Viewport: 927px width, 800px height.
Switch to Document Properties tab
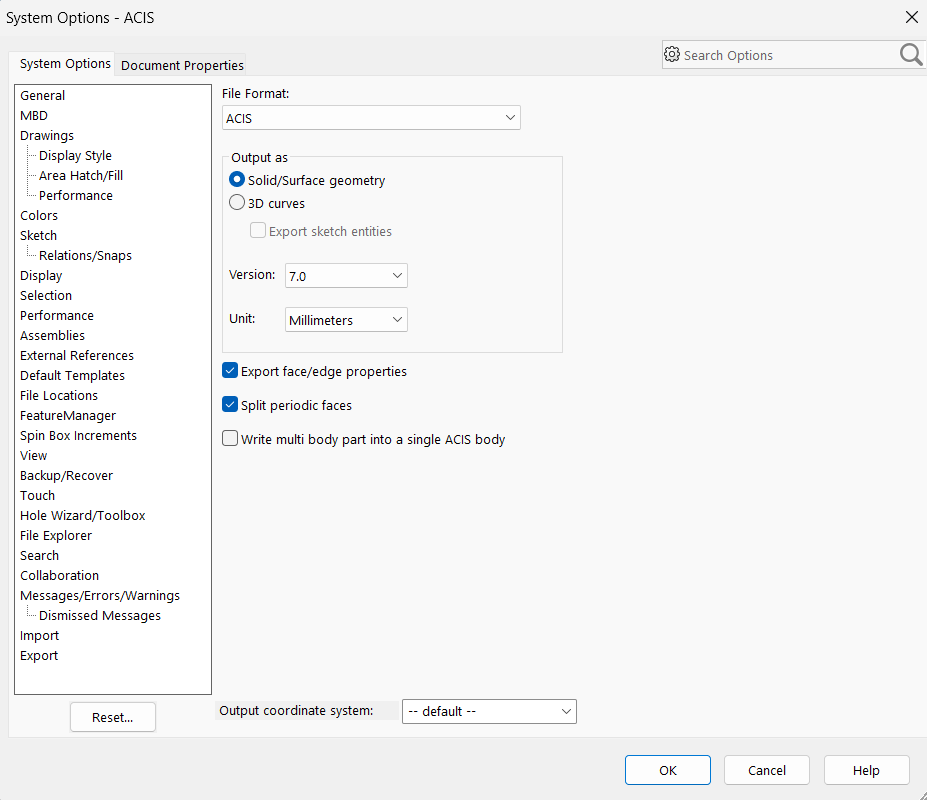(182, 65)
